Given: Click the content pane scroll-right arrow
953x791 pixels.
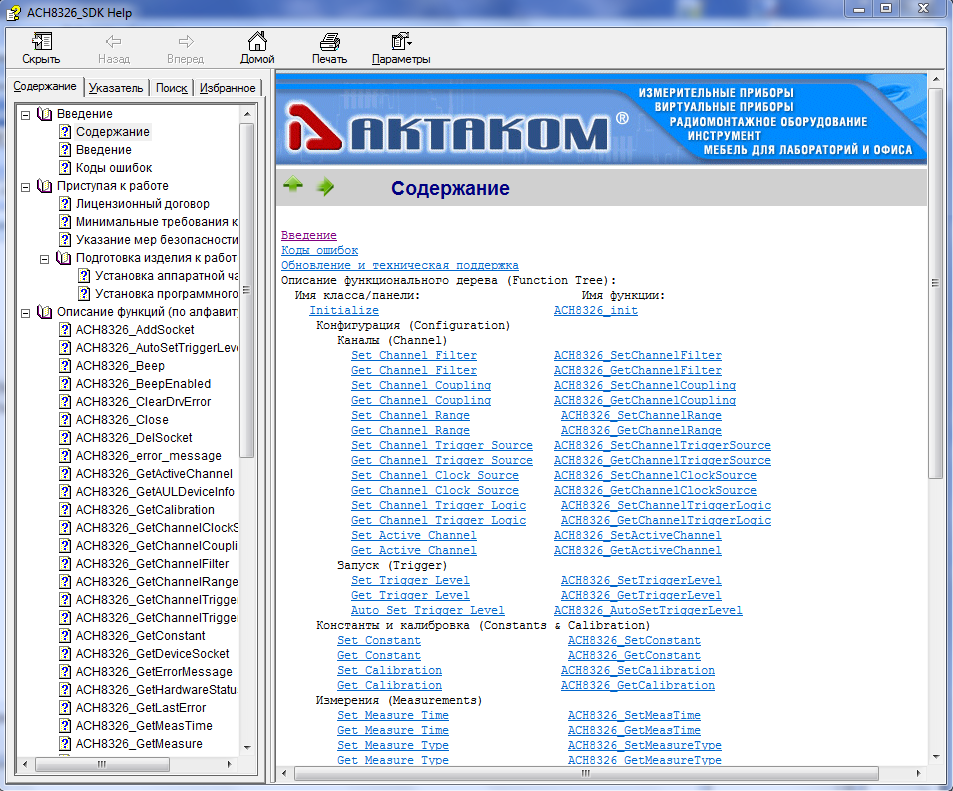Looking at the screenshot, I should pyautogui.click(x=918, y=773).
